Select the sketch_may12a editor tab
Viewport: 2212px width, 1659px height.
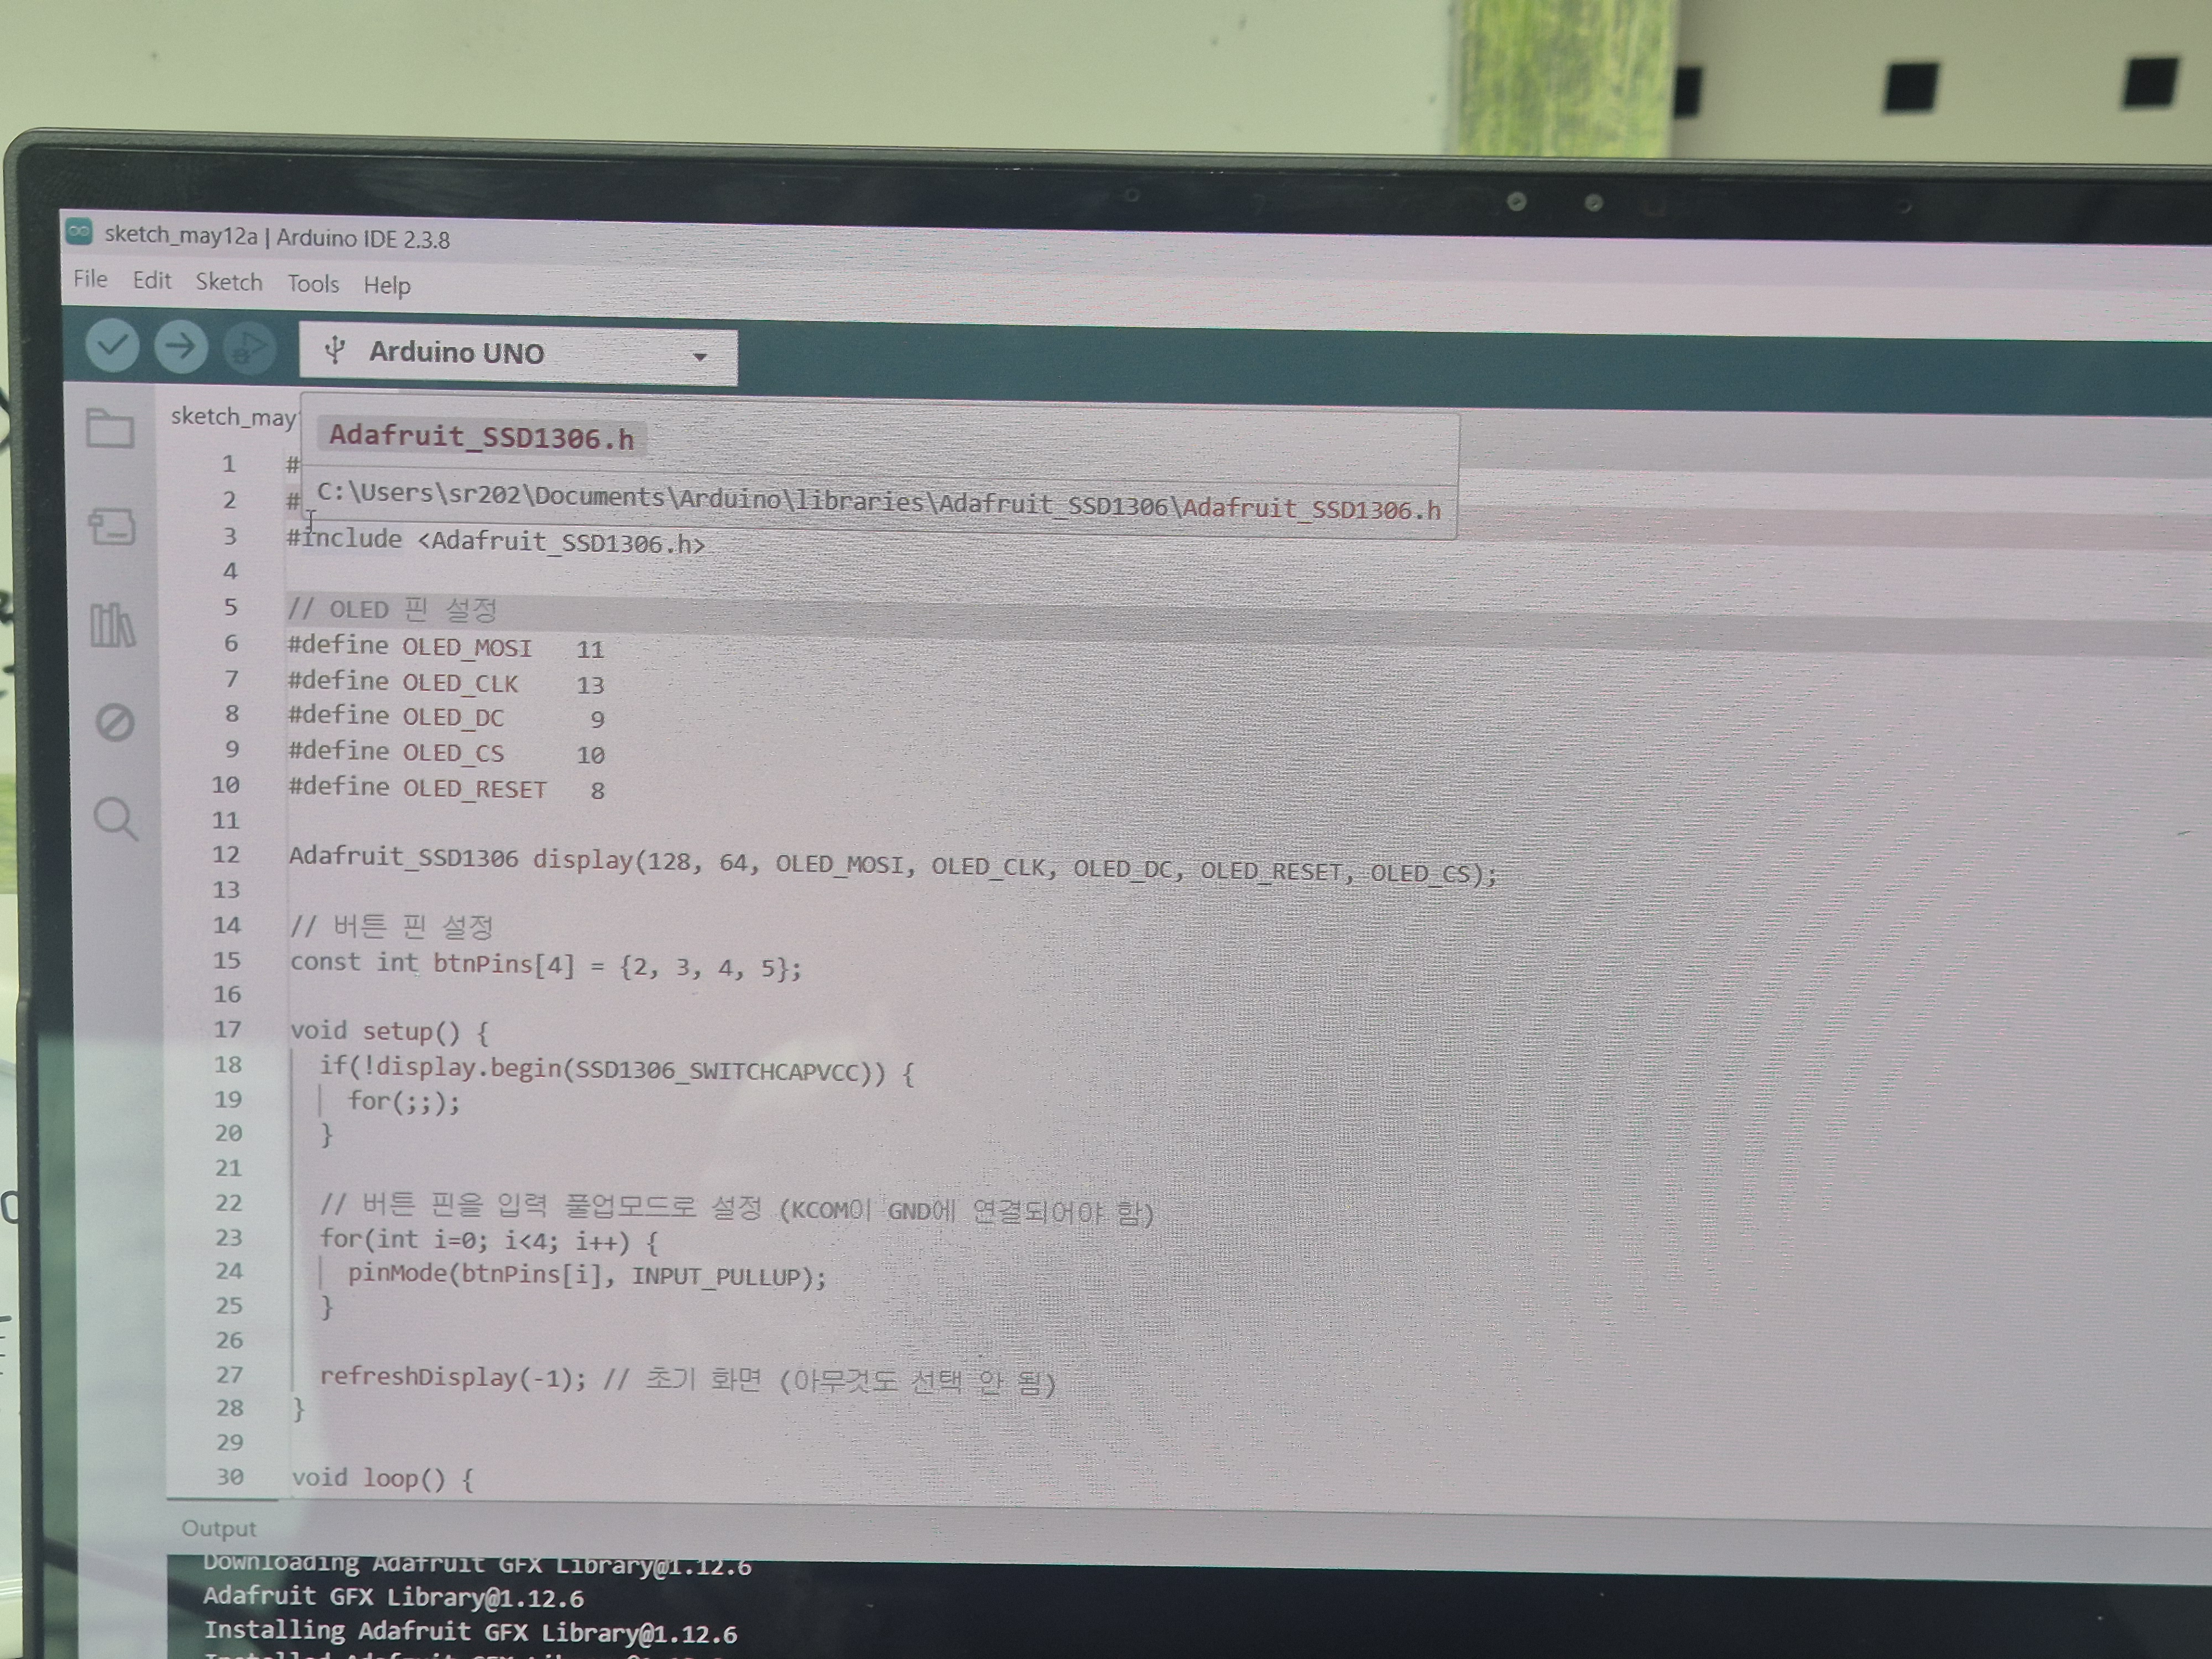pos(233,416)
